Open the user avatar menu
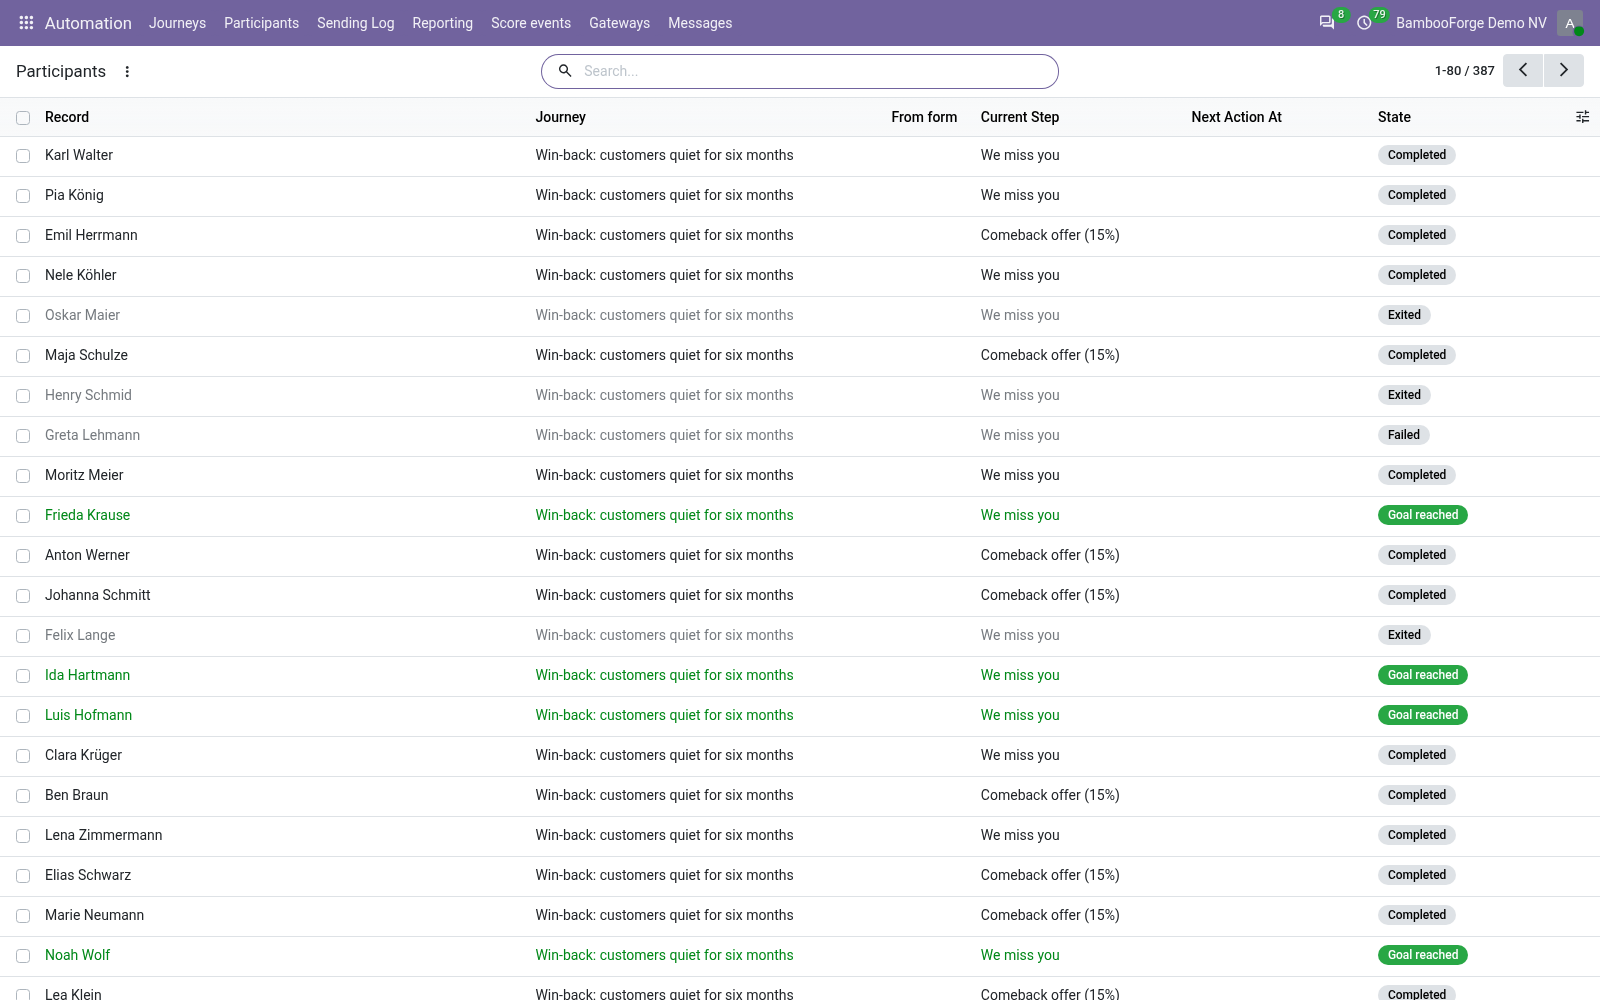Screen dimensions: 1600x1000 coord(1570,23)
